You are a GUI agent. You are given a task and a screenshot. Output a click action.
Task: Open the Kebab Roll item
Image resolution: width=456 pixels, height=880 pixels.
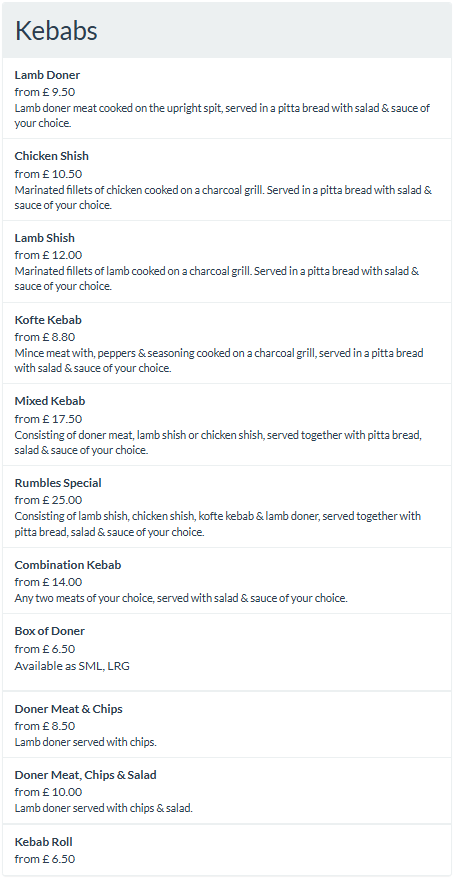227,850
